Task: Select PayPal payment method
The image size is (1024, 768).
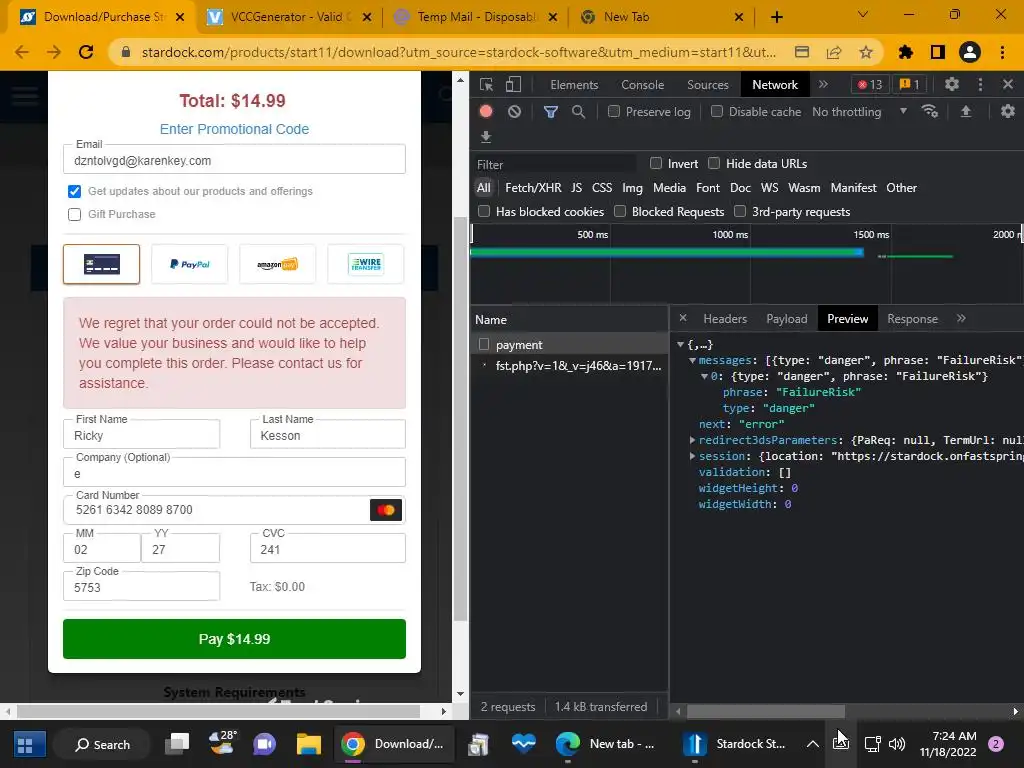Action: tap(189, 264)
